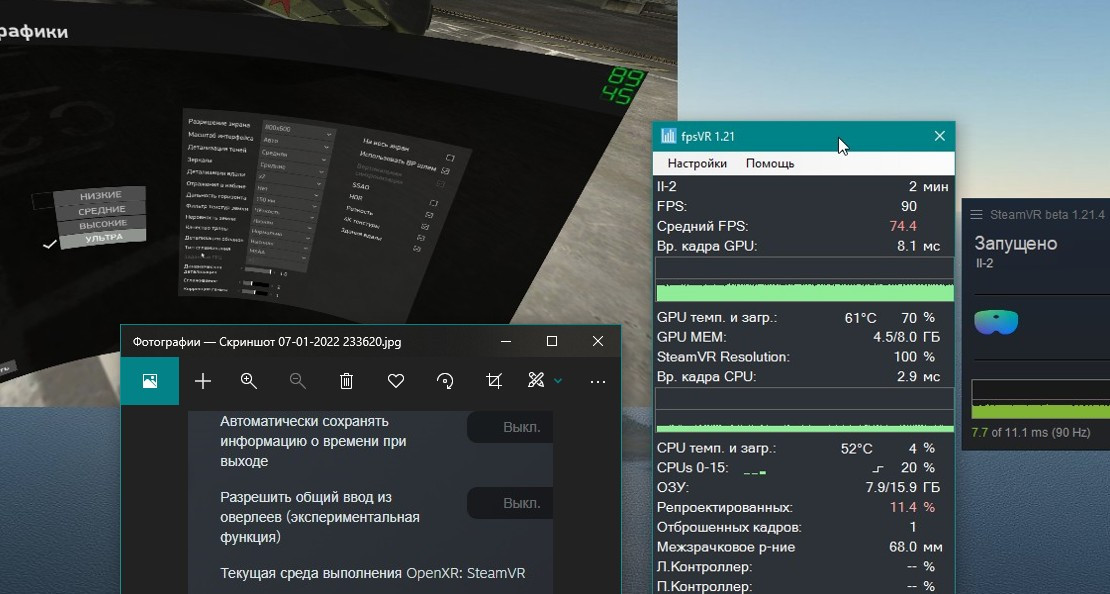Click the Средний FPS value 74.4
Screen dimensions: 1110x594
(903, 226)
